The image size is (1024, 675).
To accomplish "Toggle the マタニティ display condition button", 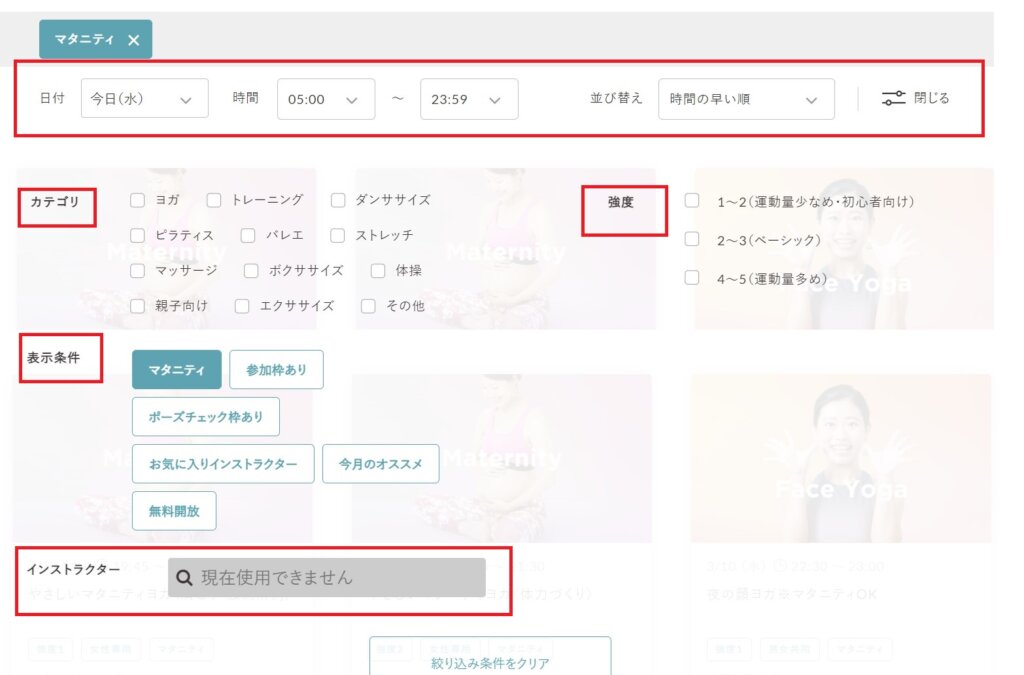I will tap(176, 370).
